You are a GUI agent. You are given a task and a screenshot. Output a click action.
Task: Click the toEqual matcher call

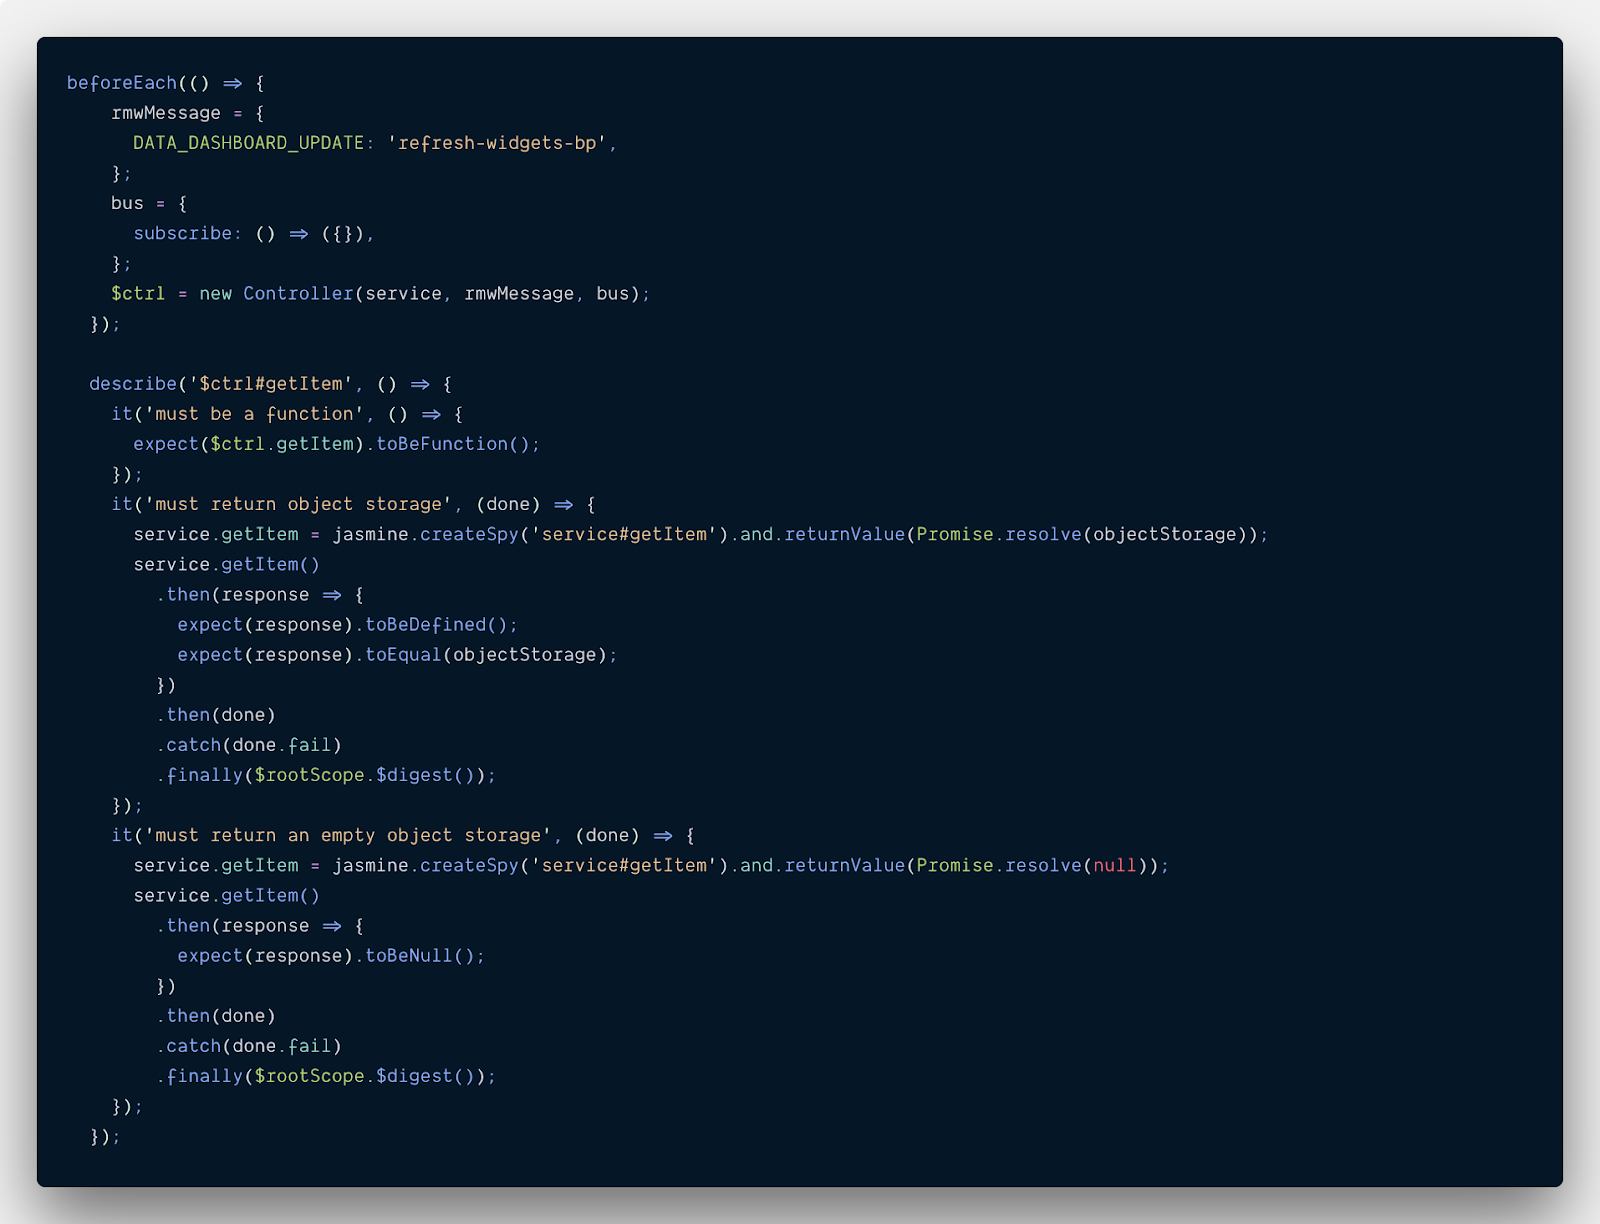(x=403, y=655)
